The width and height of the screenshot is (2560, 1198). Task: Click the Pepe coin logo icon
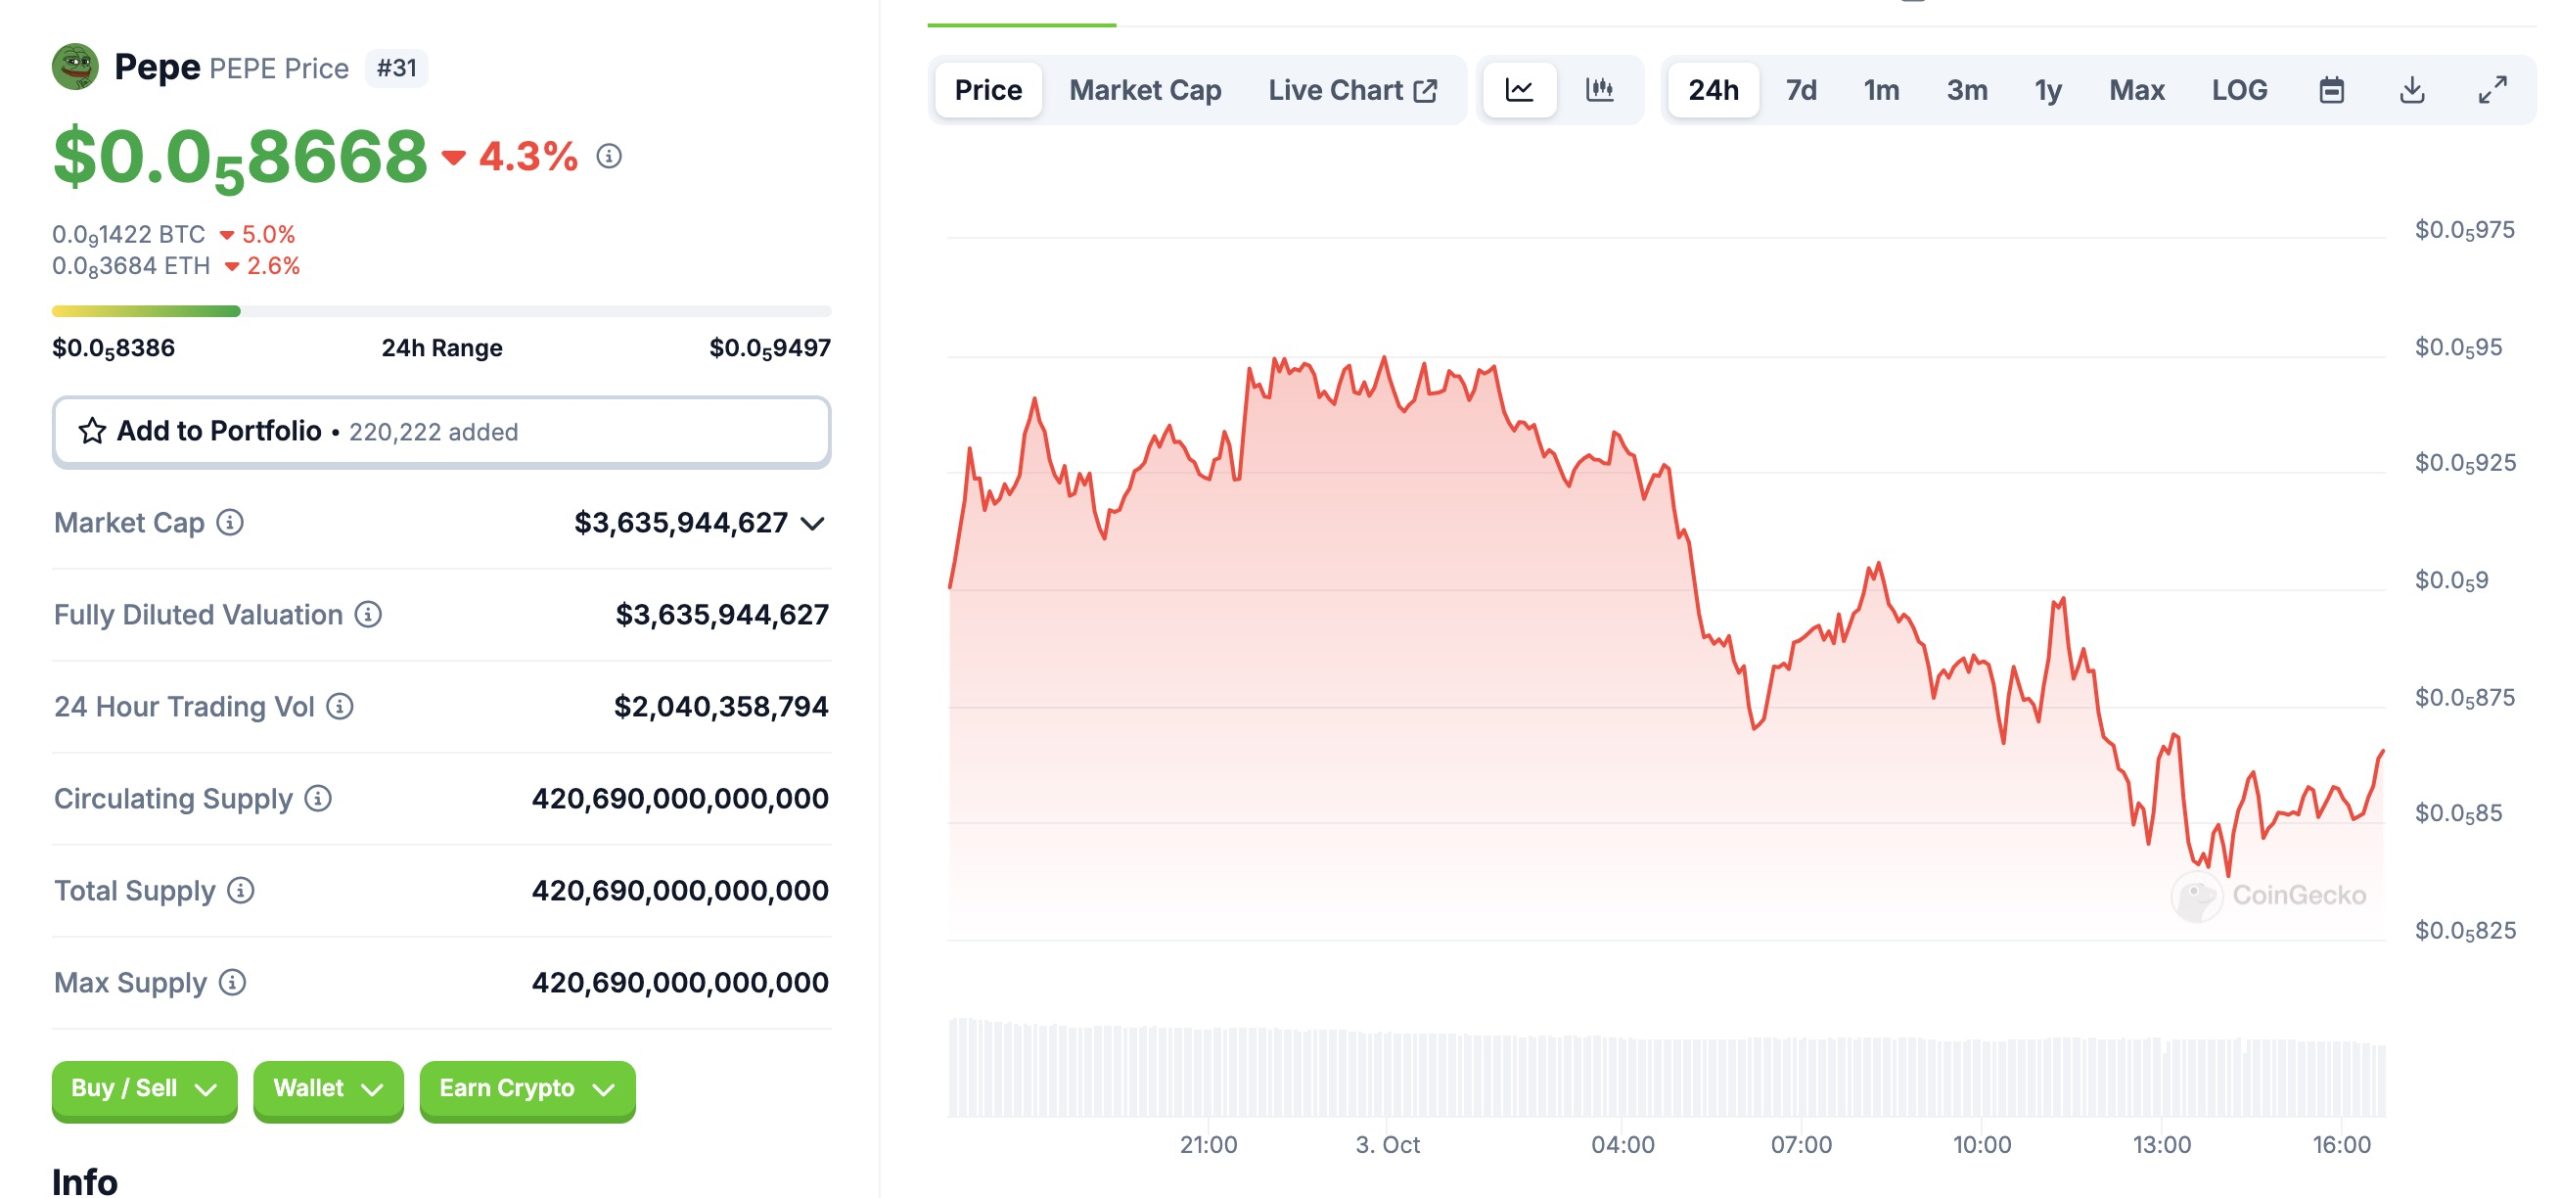[75, 67]
